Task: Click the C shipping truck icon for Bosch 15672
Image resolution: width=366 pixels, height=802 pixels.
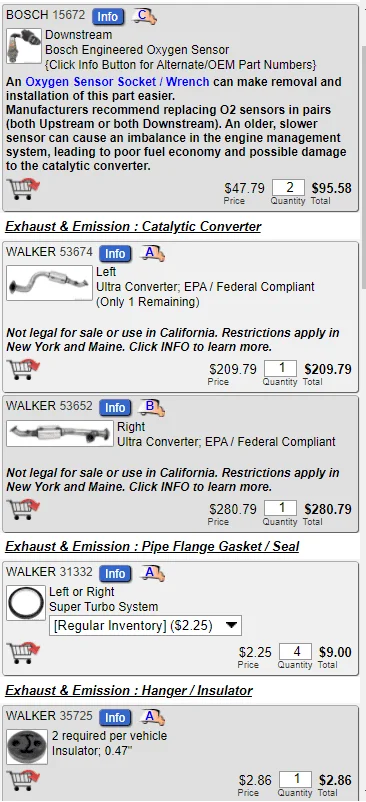Action: tap(144, 16)
